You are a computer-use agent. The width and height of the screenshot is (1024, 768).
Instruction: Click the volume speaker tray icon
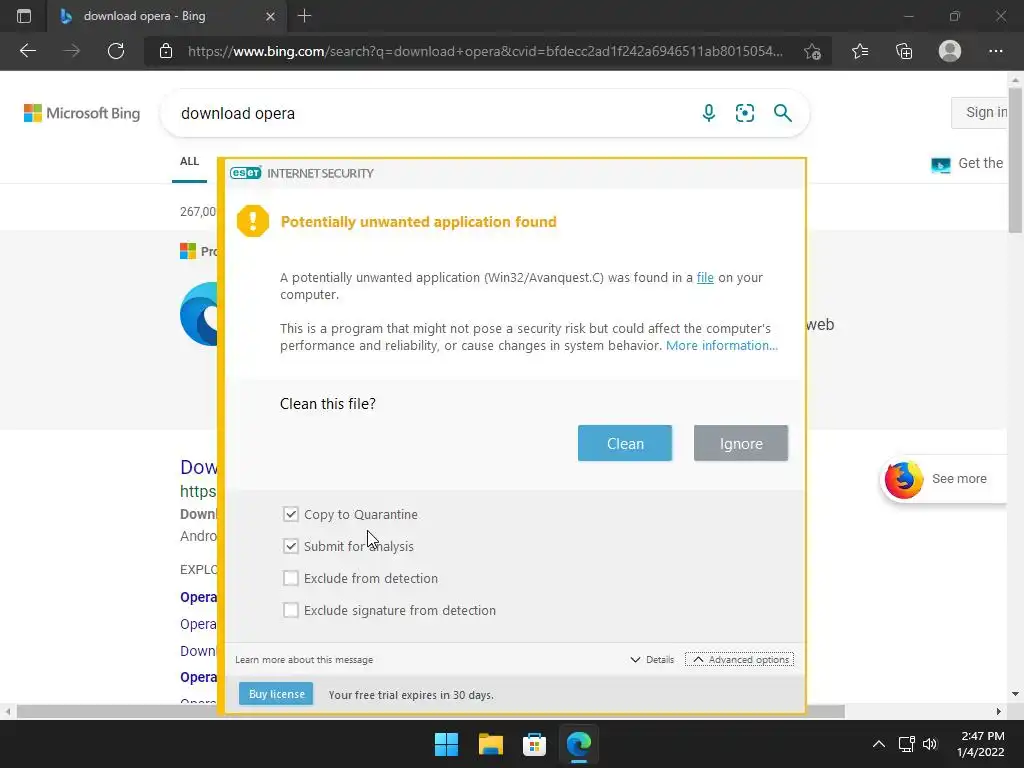[930, 744]
